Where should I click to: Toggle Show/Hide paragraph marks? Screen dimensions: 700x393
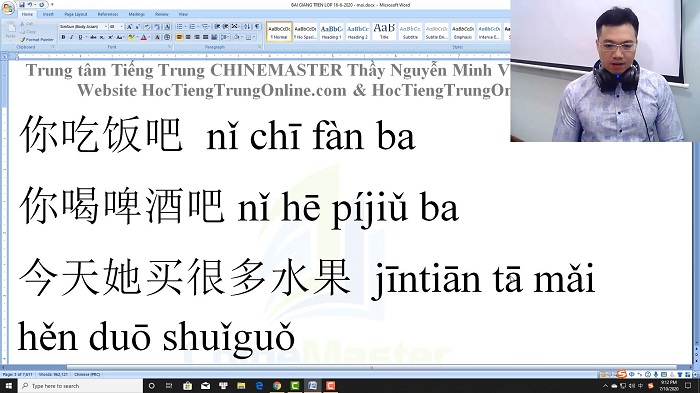(x=257, y=26)
